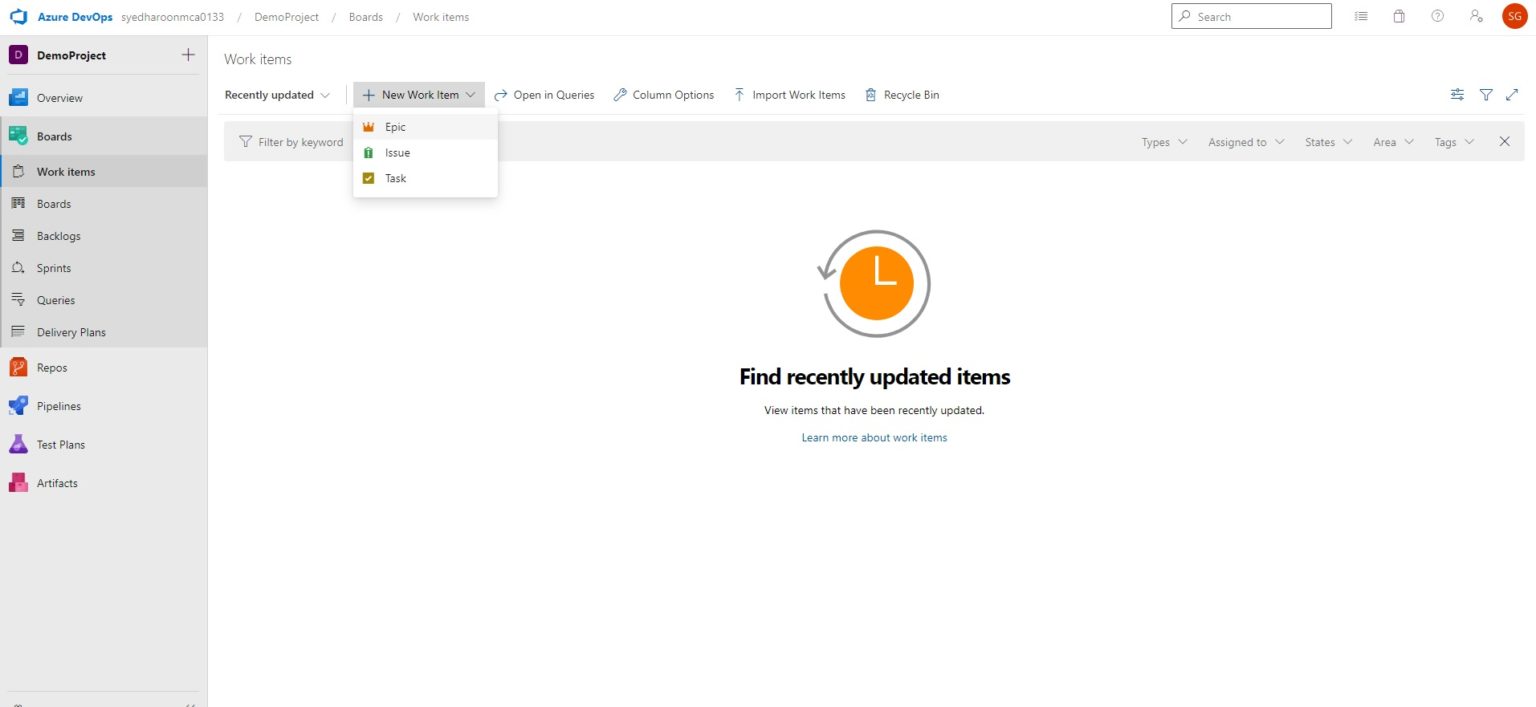The image size is (1536, 707).
Task: Navigate to Artifacts
Action: (57, 483)
